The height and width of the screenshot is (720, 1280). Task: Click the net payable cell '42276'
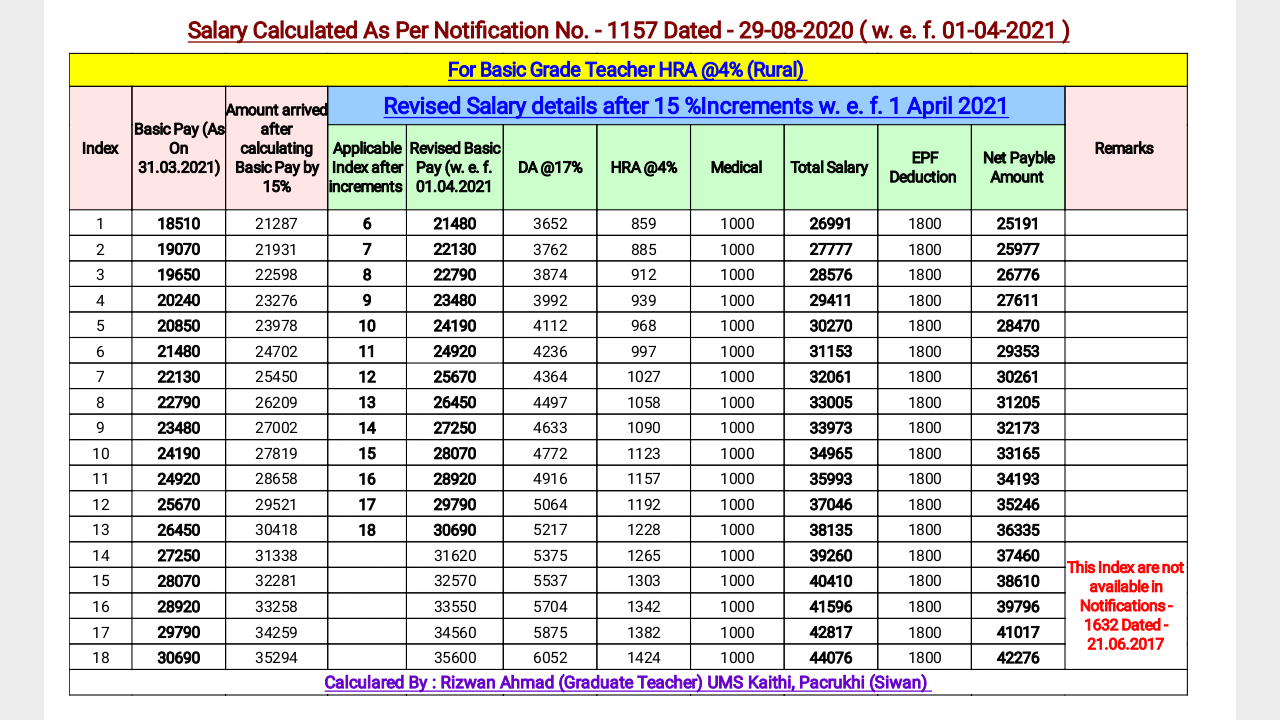1018,657
